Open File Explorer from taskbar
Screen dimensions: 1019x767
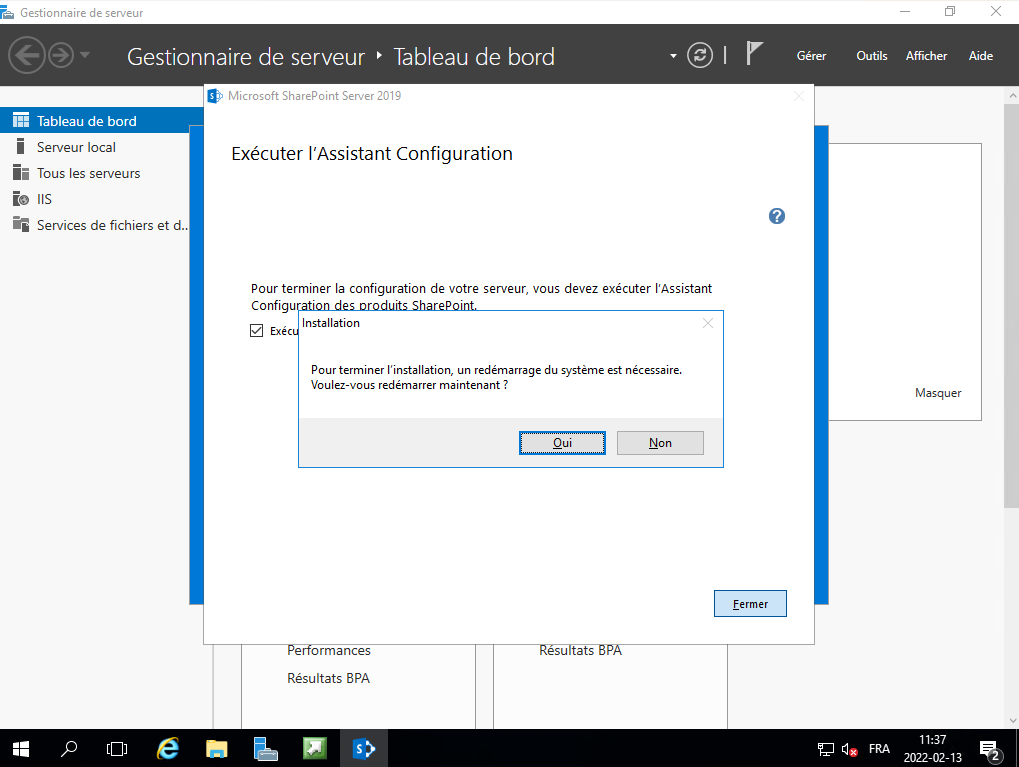pos(216,749)
